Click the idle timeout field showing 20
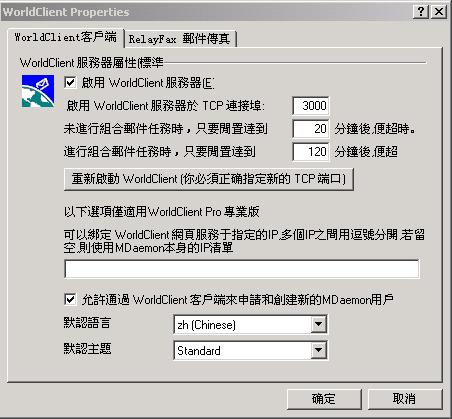This screenshot has height=419, width=452. pyautogui.click(x=311, y=129)
